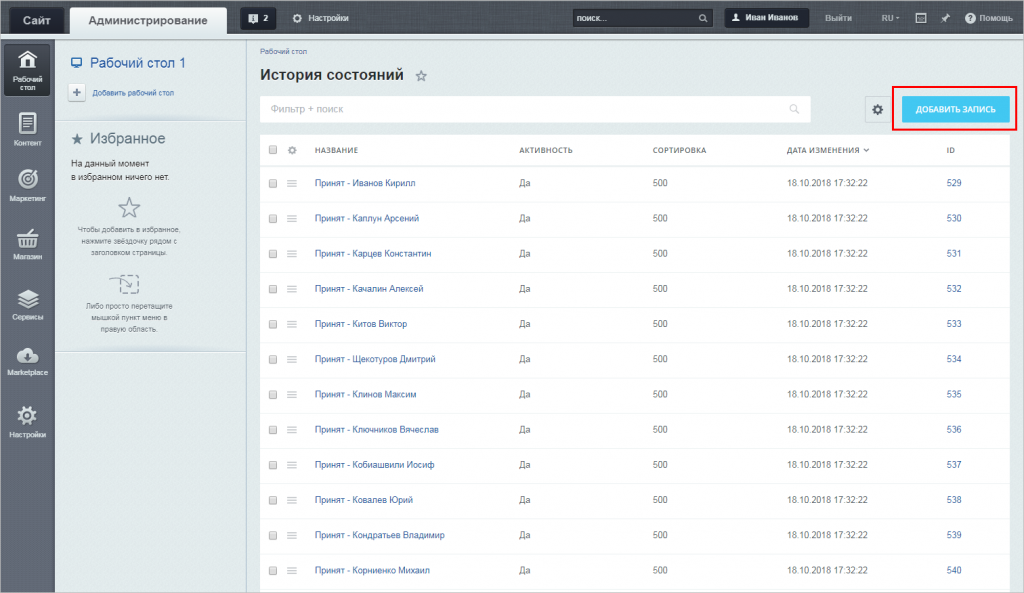Click the Иван Иванов user button
The image size is (1024, 593).
pyautogui.click(x=766, y=18)
